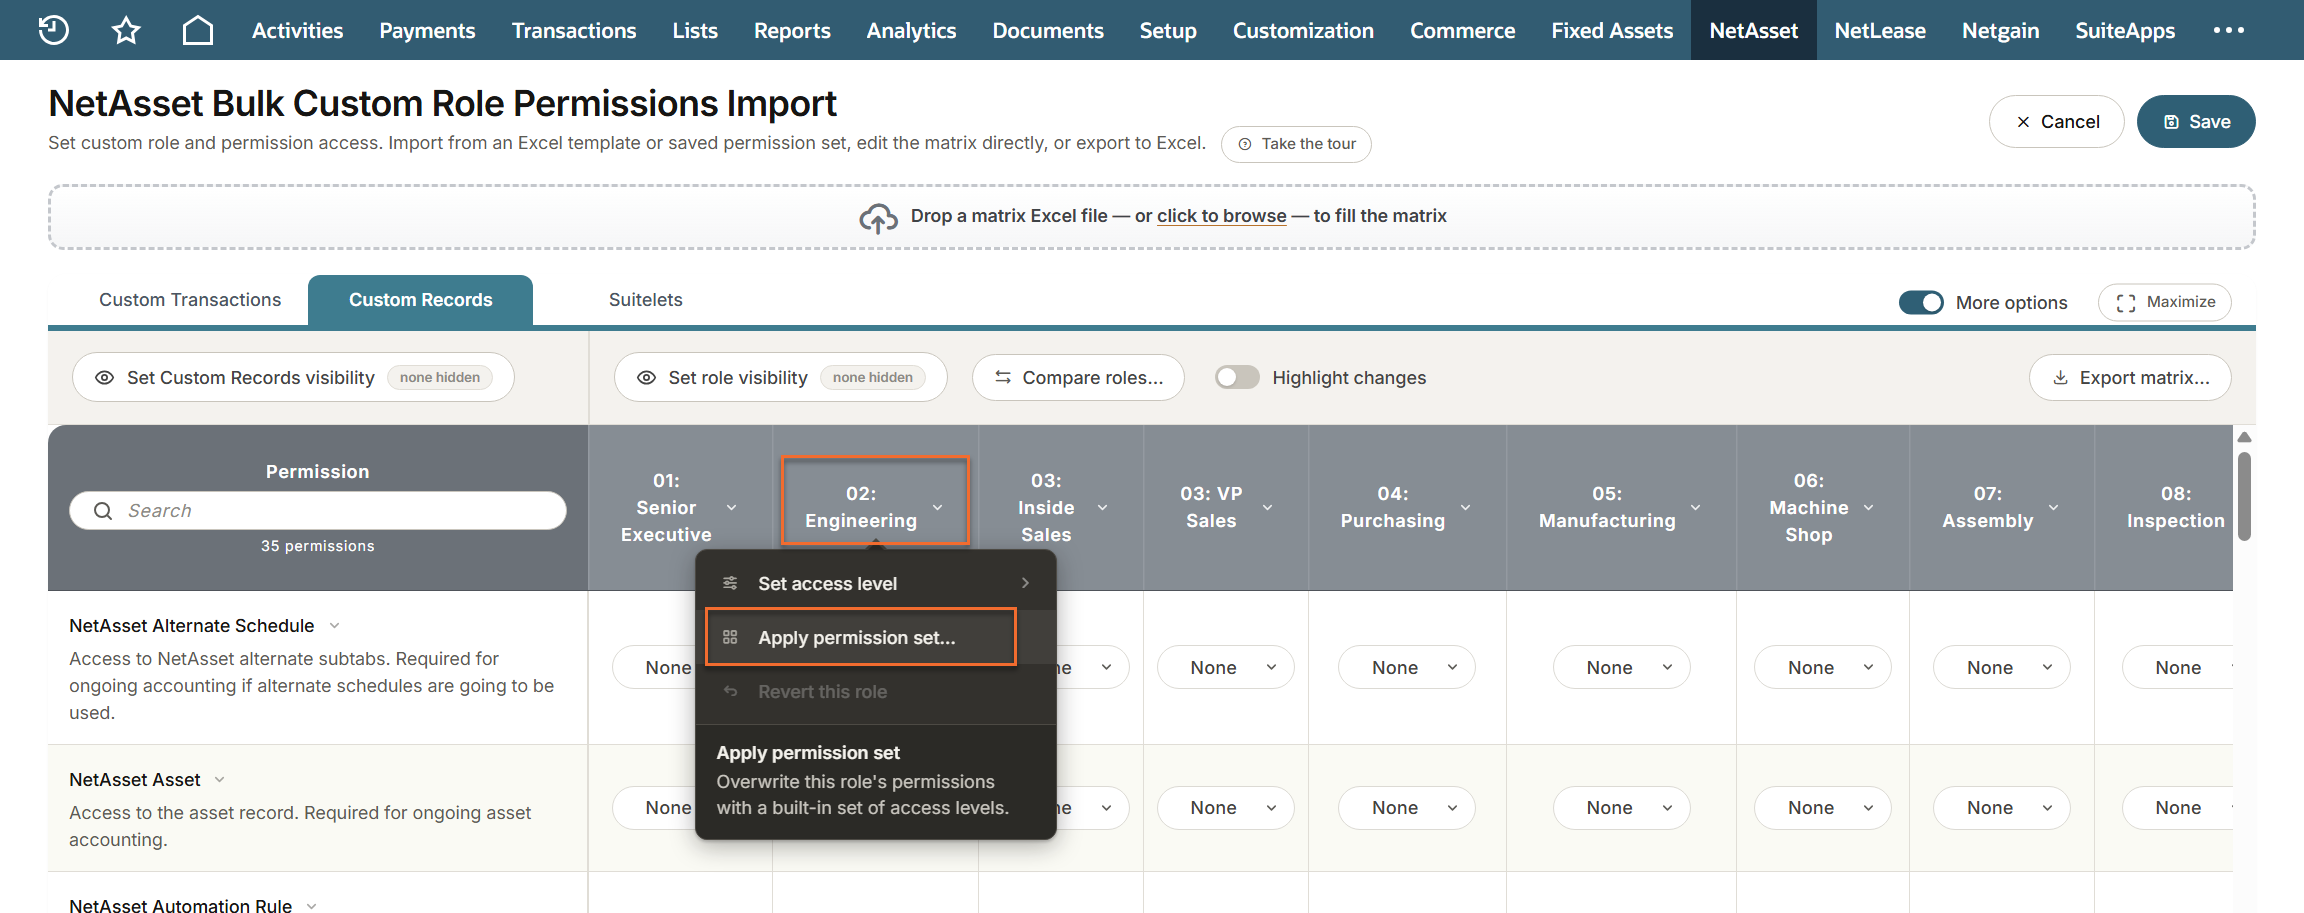This screenshot has width=2304, height=913.
Task: Open the Lists menu
Action: click(x=695, y=30)
